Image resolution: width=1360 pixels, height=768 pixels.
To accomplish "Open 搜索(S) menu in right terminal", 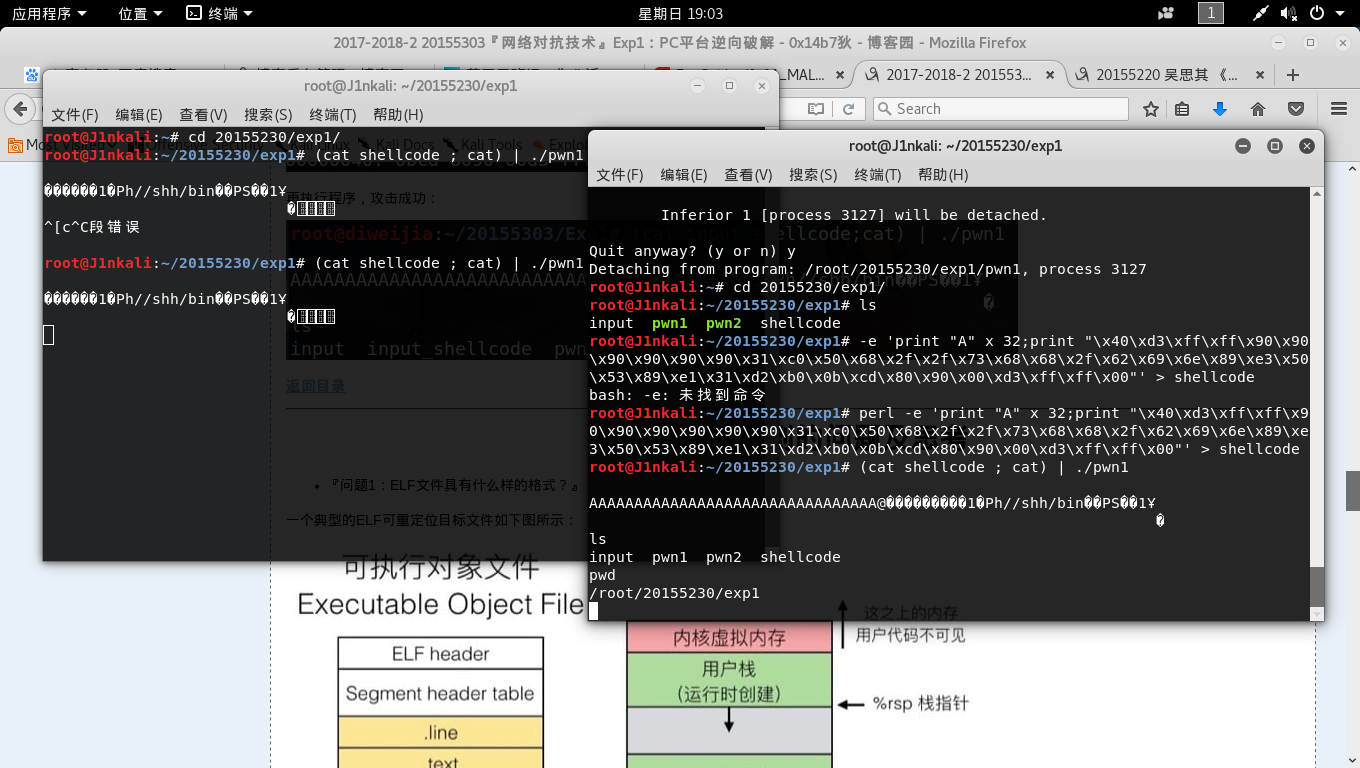I will [813, 175].
